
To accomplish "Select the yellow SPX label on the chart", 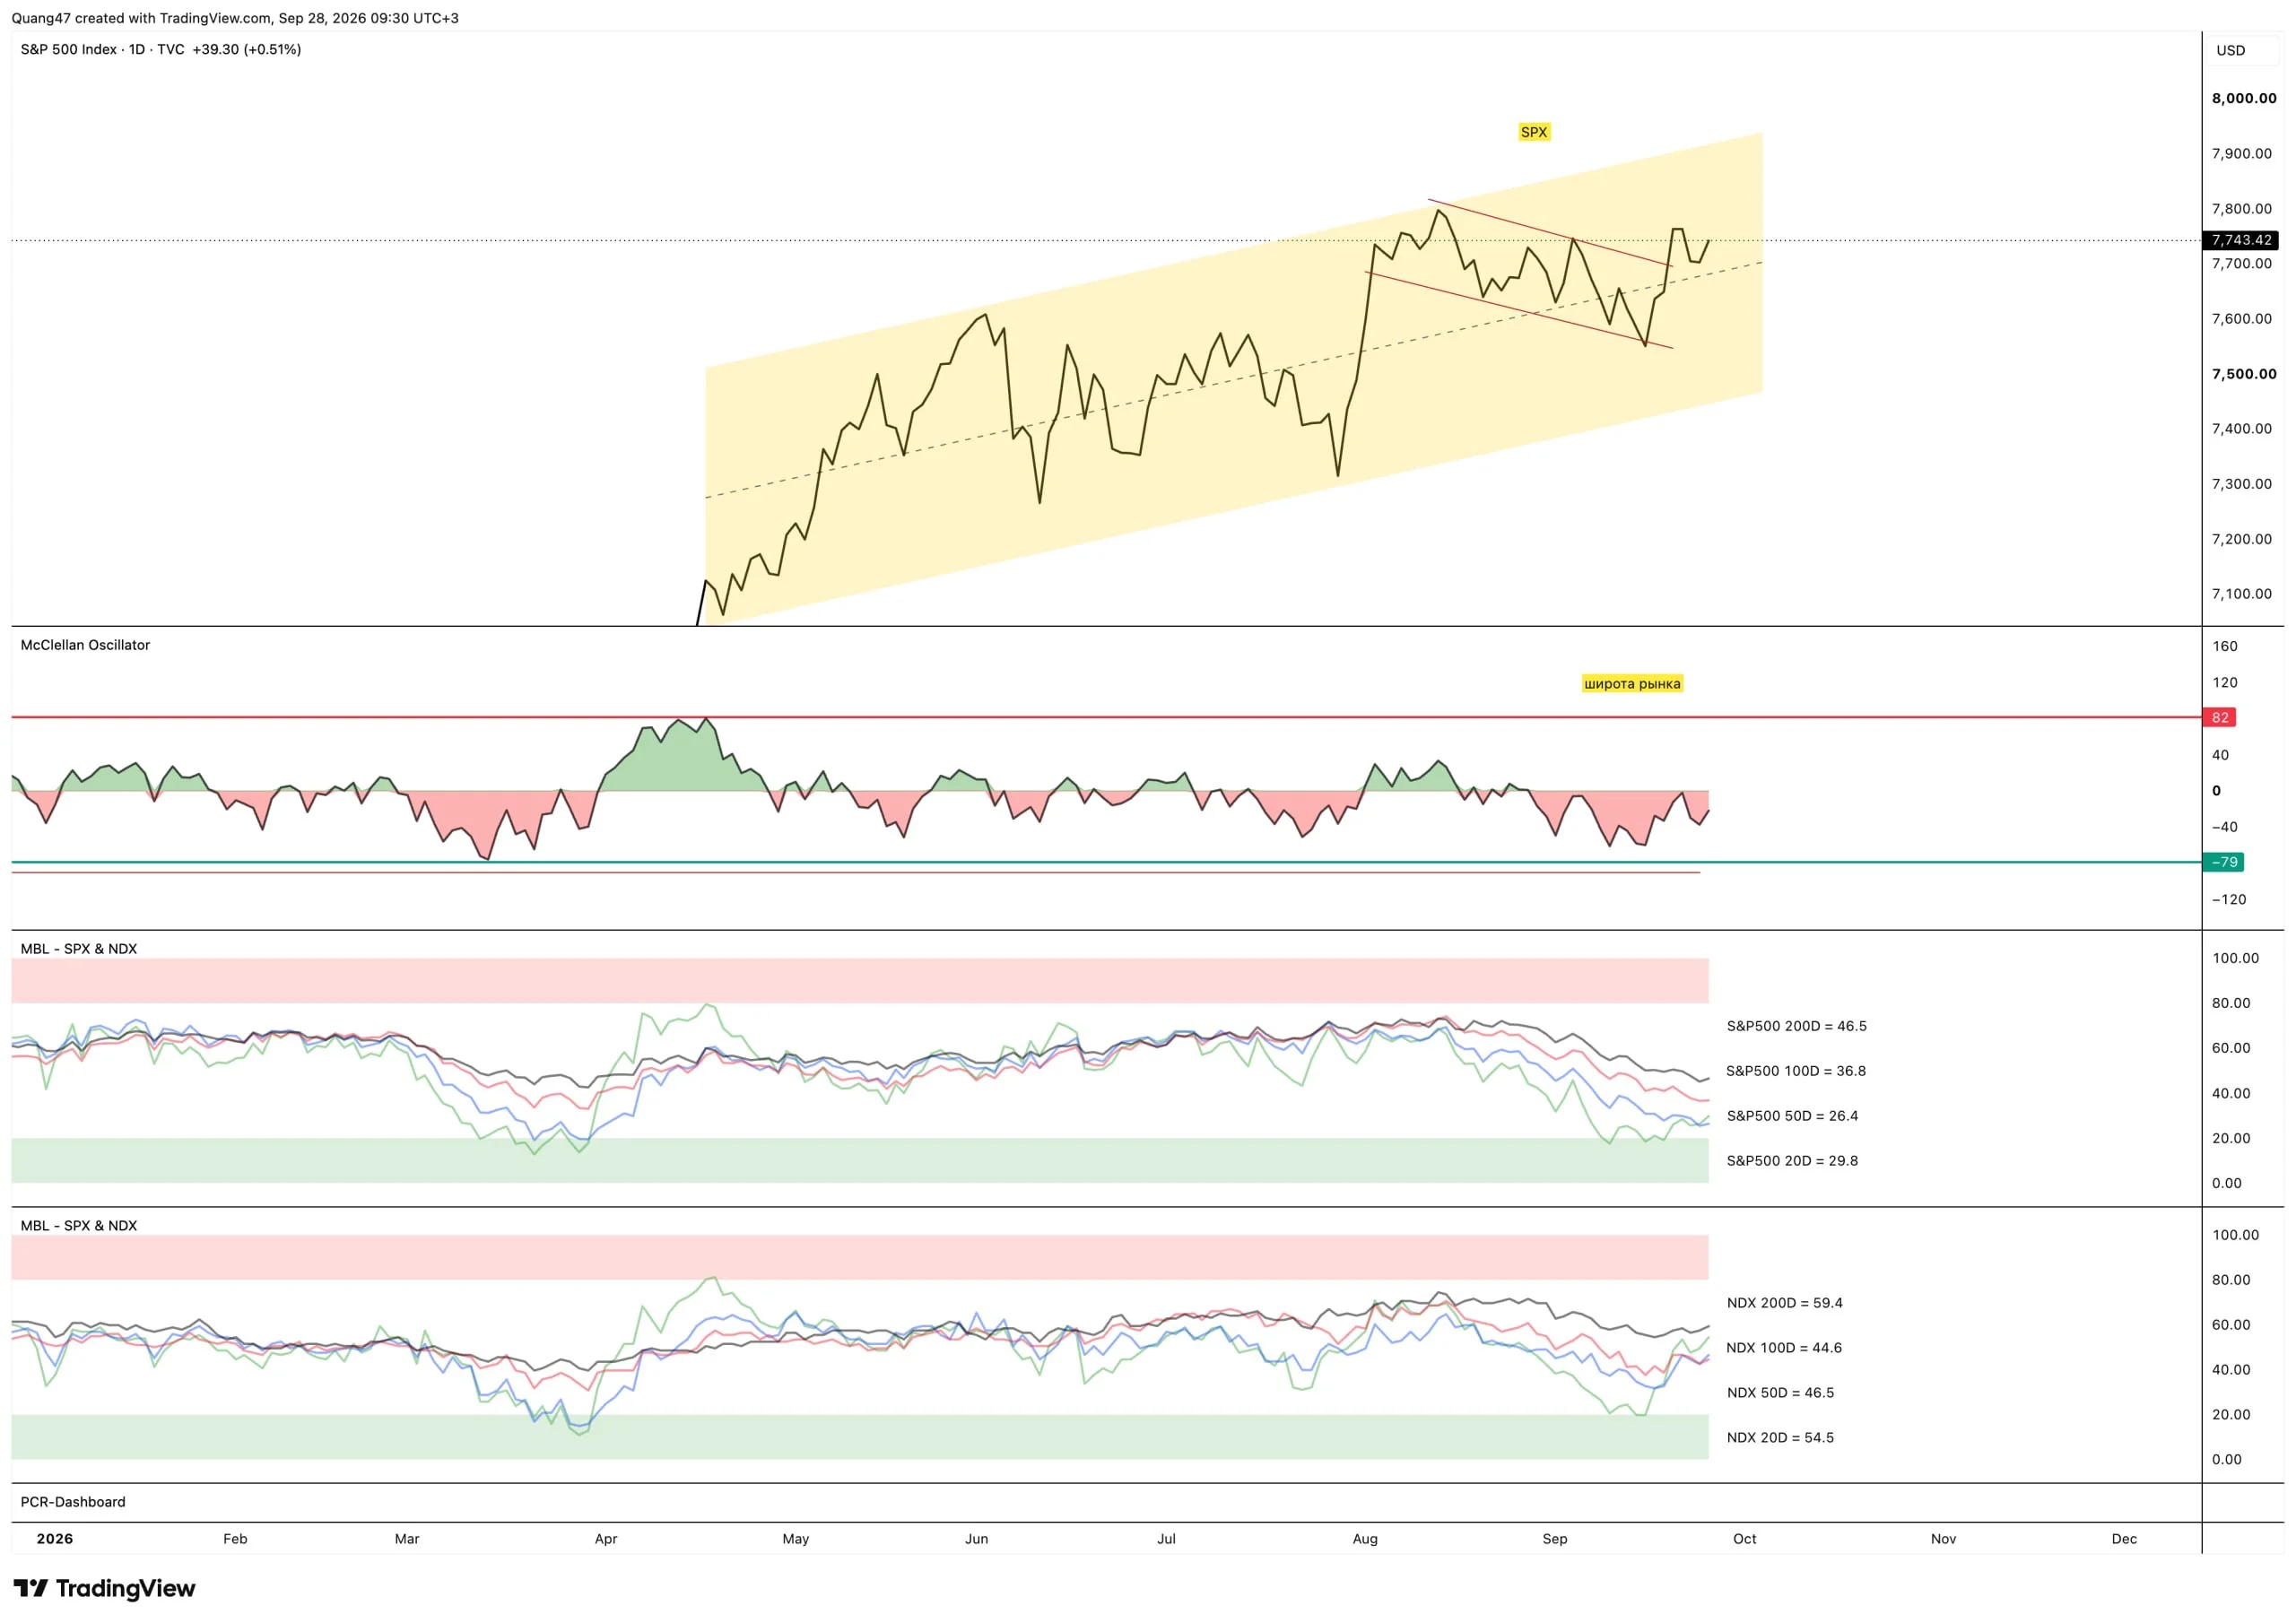I will pos(1533,132).
